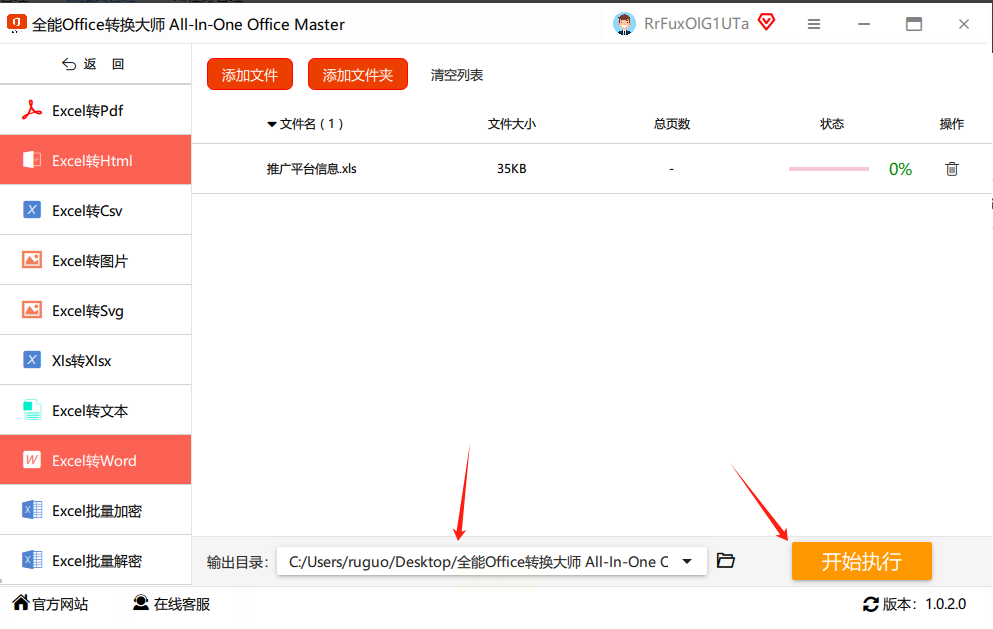The width and height of the screenshot is (993, 629).
Task: Start conversion with 开始执行 button
Action: [x=861, y=561]
